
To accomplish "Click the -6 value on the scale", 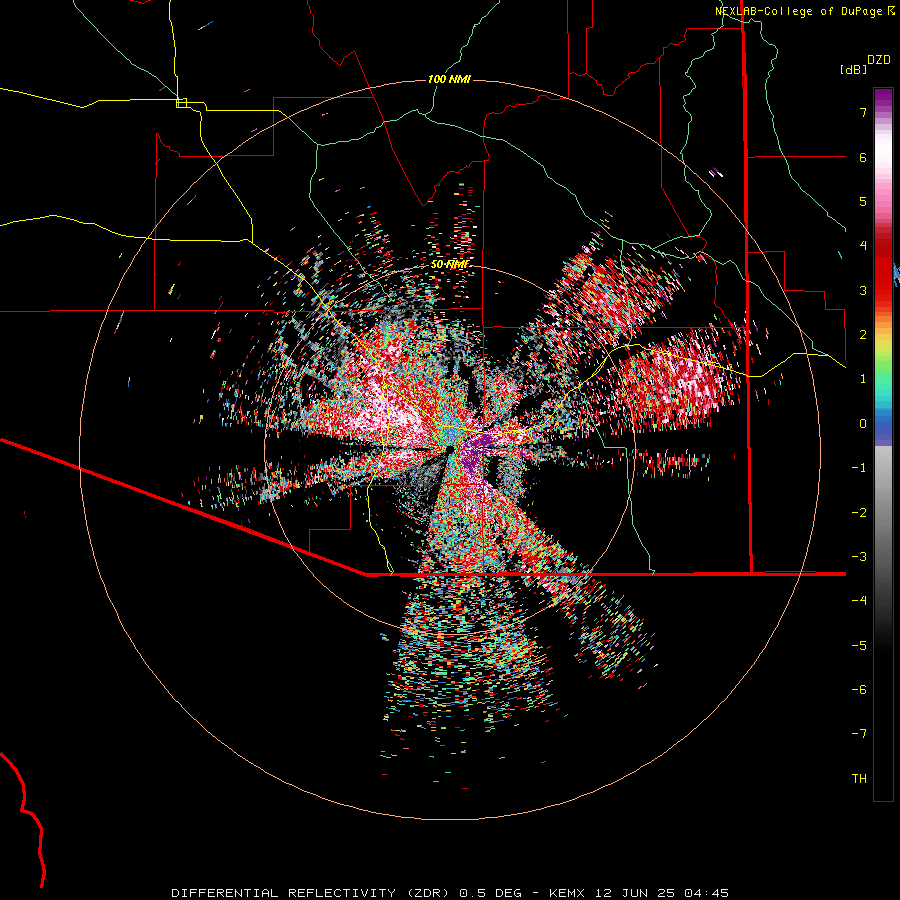I will [x=859, y=690].
